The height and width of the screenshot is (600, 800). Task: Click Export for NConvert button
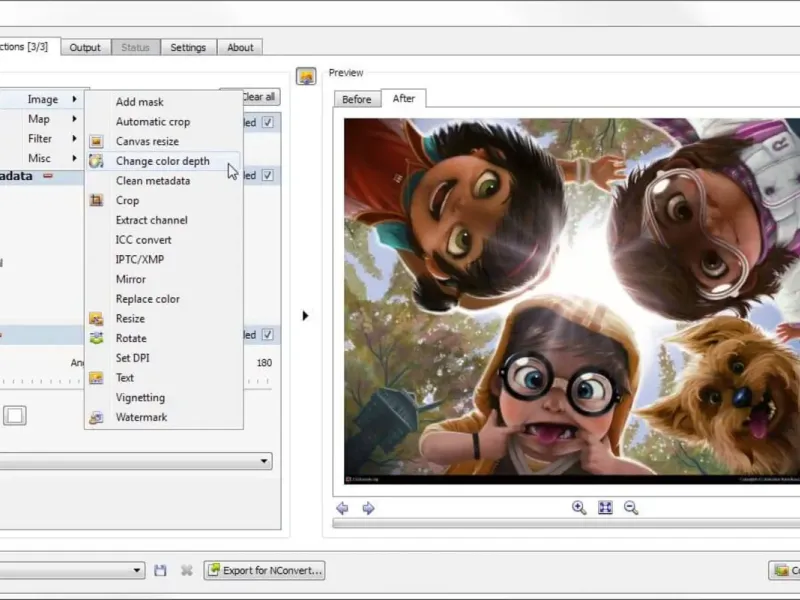click(264, 570)
